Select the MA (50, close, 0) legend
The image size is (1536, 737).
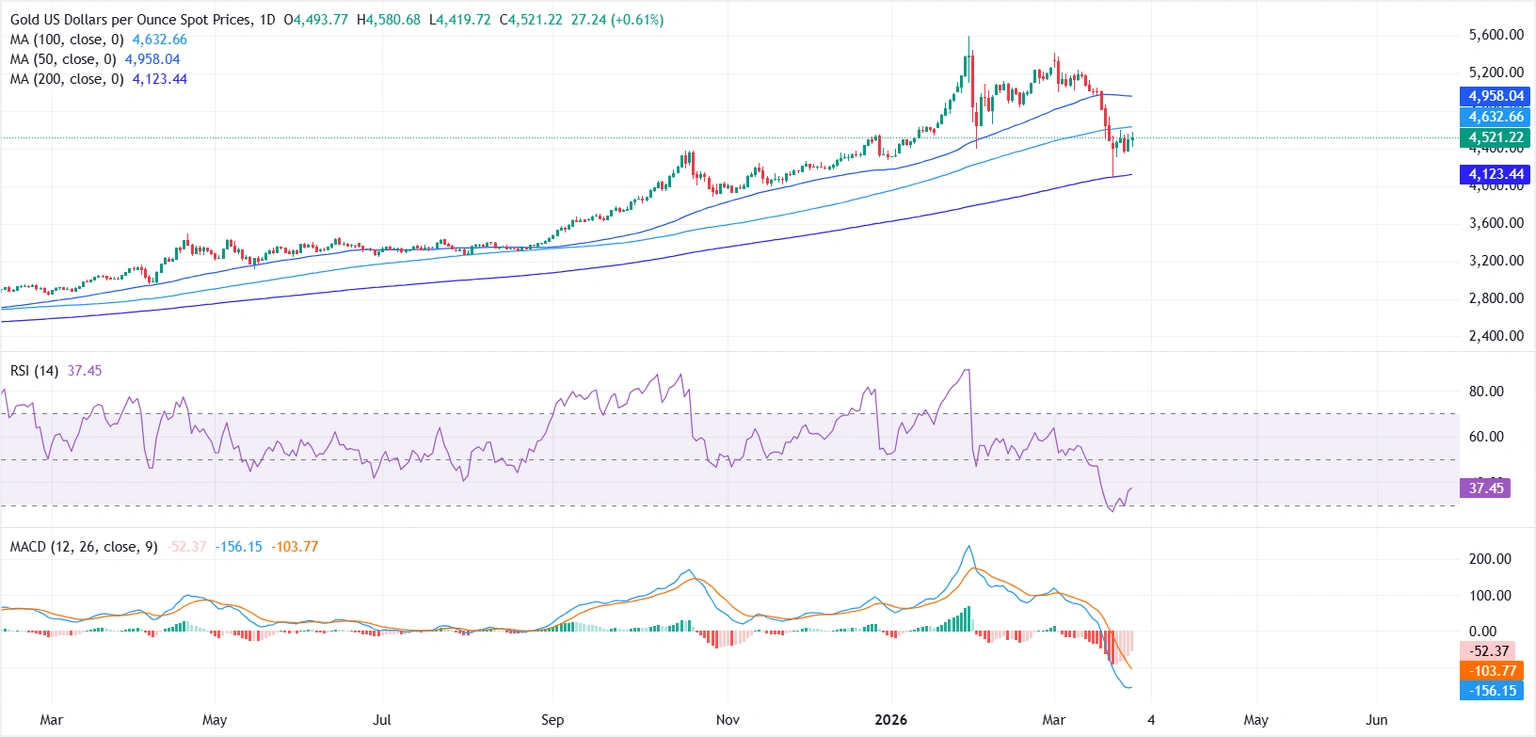coord(63,59)
